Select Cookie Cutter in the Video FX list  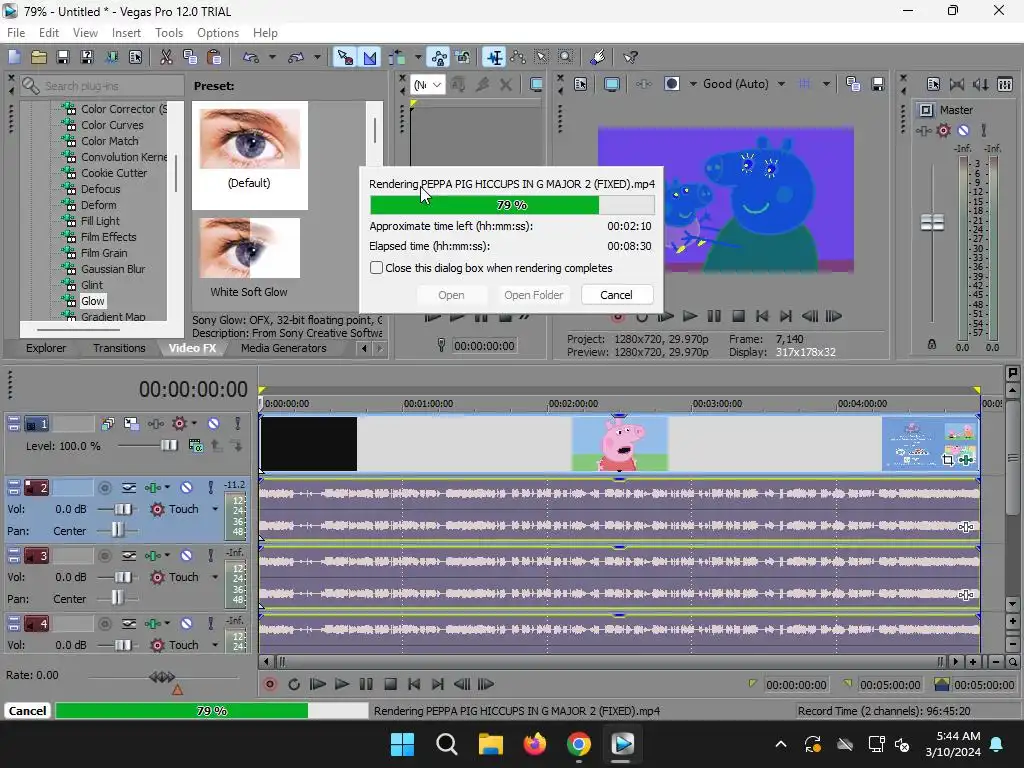point(114,173)
